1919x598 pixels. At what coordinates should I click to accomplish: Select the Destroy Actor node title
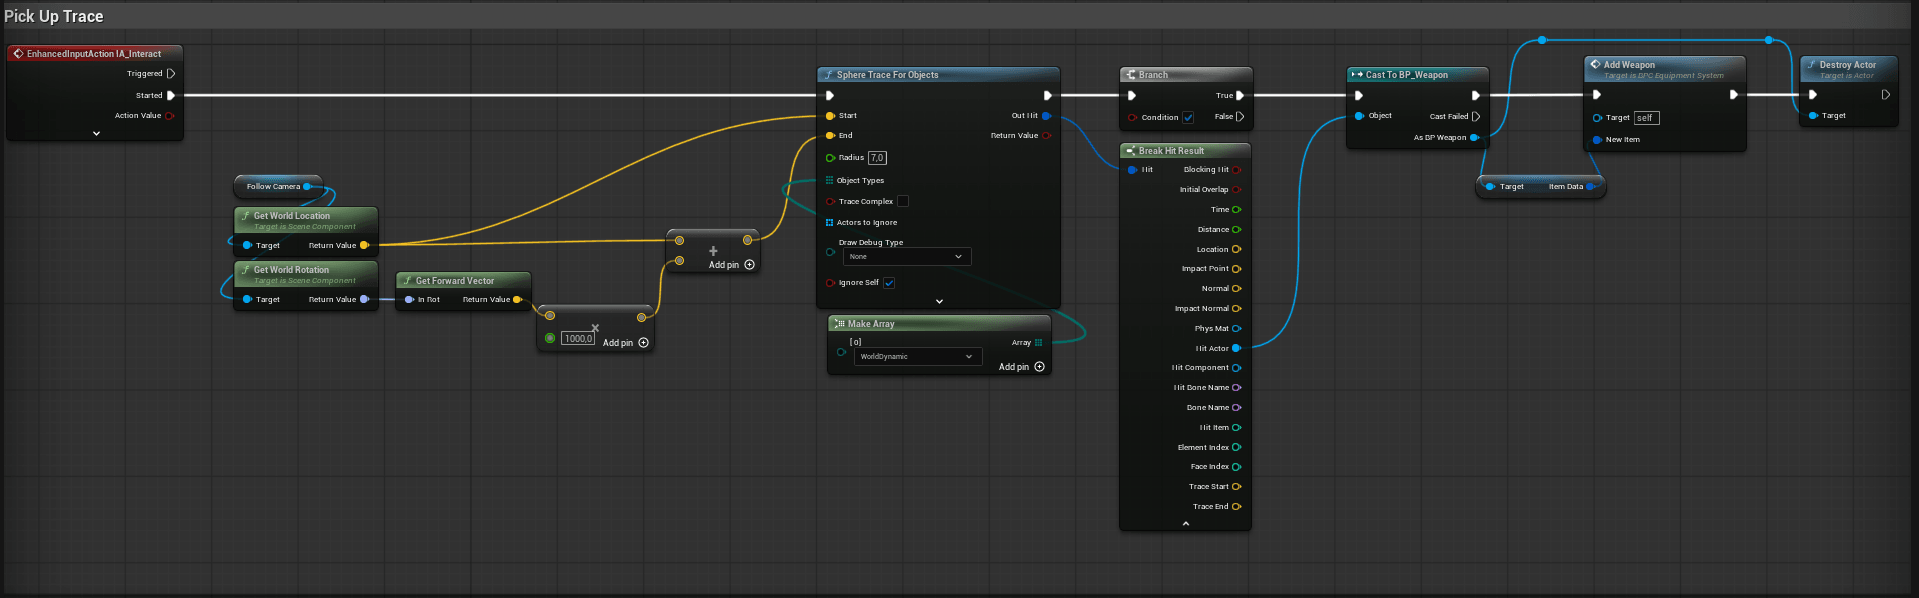pos(1847,65)
